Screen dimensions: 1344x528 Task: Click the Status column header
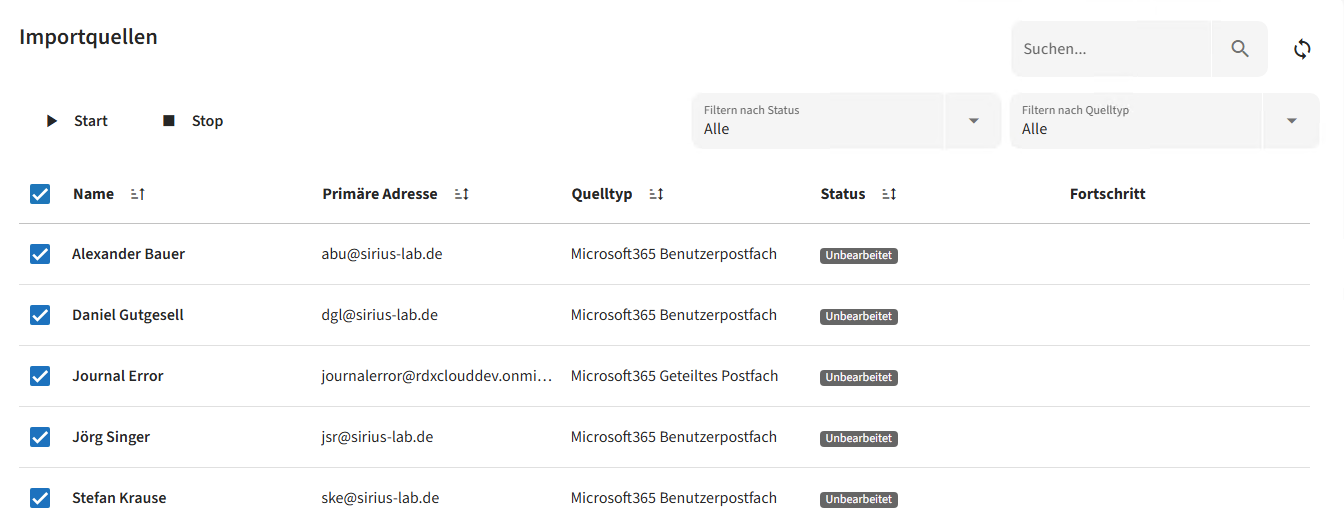click(x=843, y=194)
